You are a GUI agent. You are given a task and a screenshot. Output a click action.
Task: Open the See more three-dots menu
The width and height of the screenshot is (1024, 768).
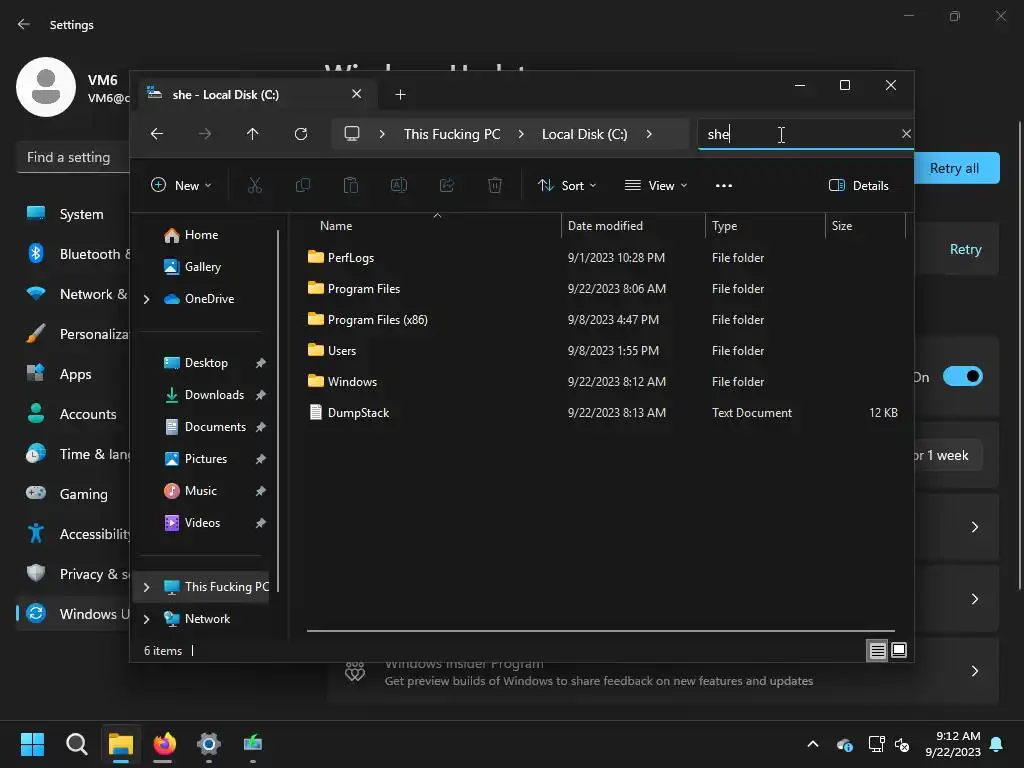(724, 185)
